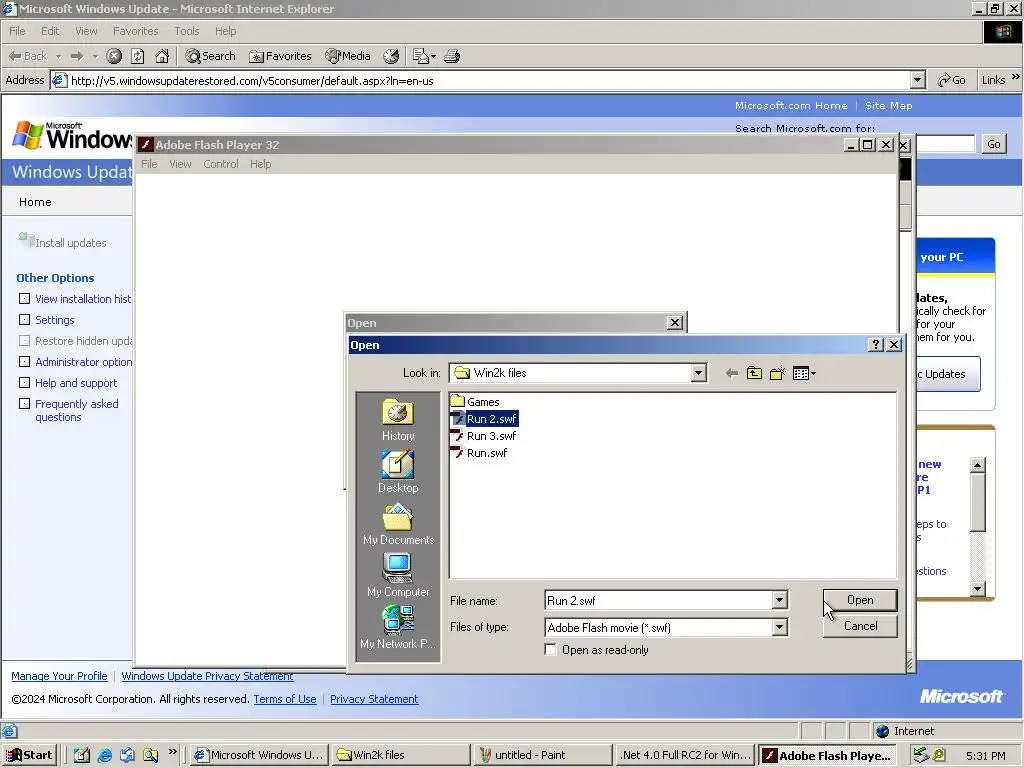Click the Refresh icon in IE toolbar

pyautogui.click(x=138, y=56)
